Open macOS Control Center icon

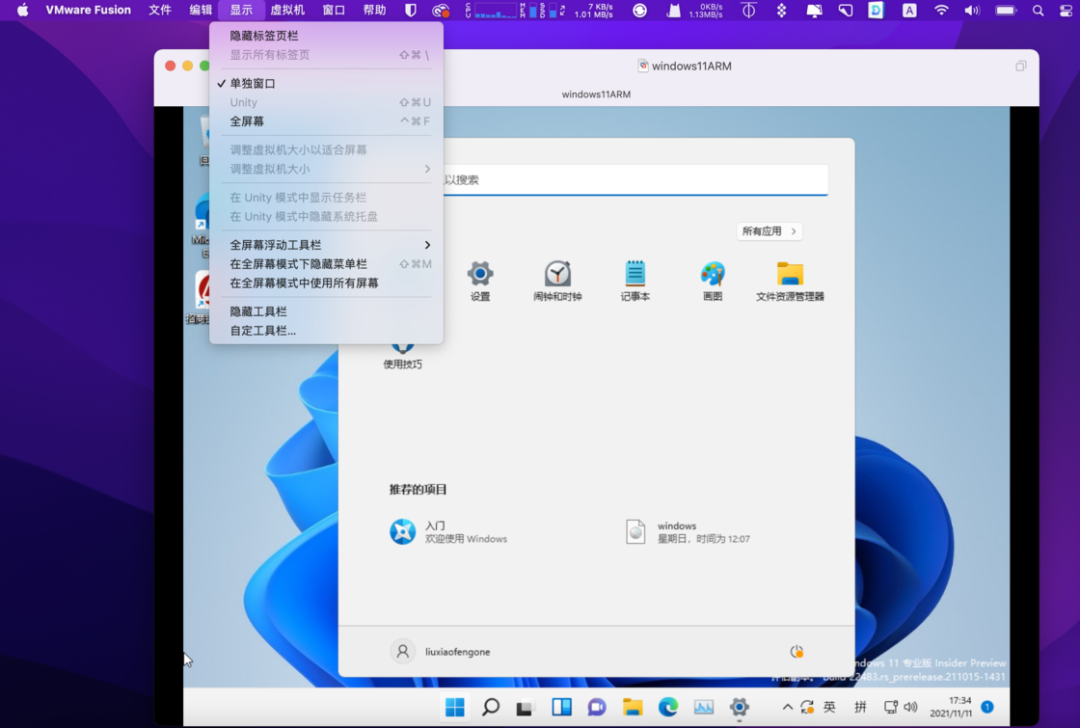pyautogui.click(x=1066, y=10)
